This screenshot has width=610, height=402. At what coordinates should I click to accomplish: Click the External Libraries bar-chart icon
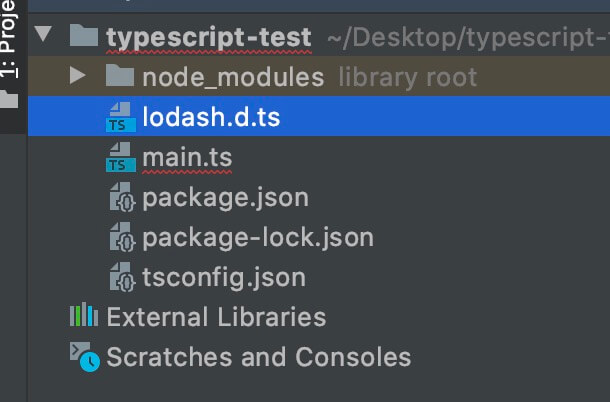pyautogui.click(x=83, y=317)
